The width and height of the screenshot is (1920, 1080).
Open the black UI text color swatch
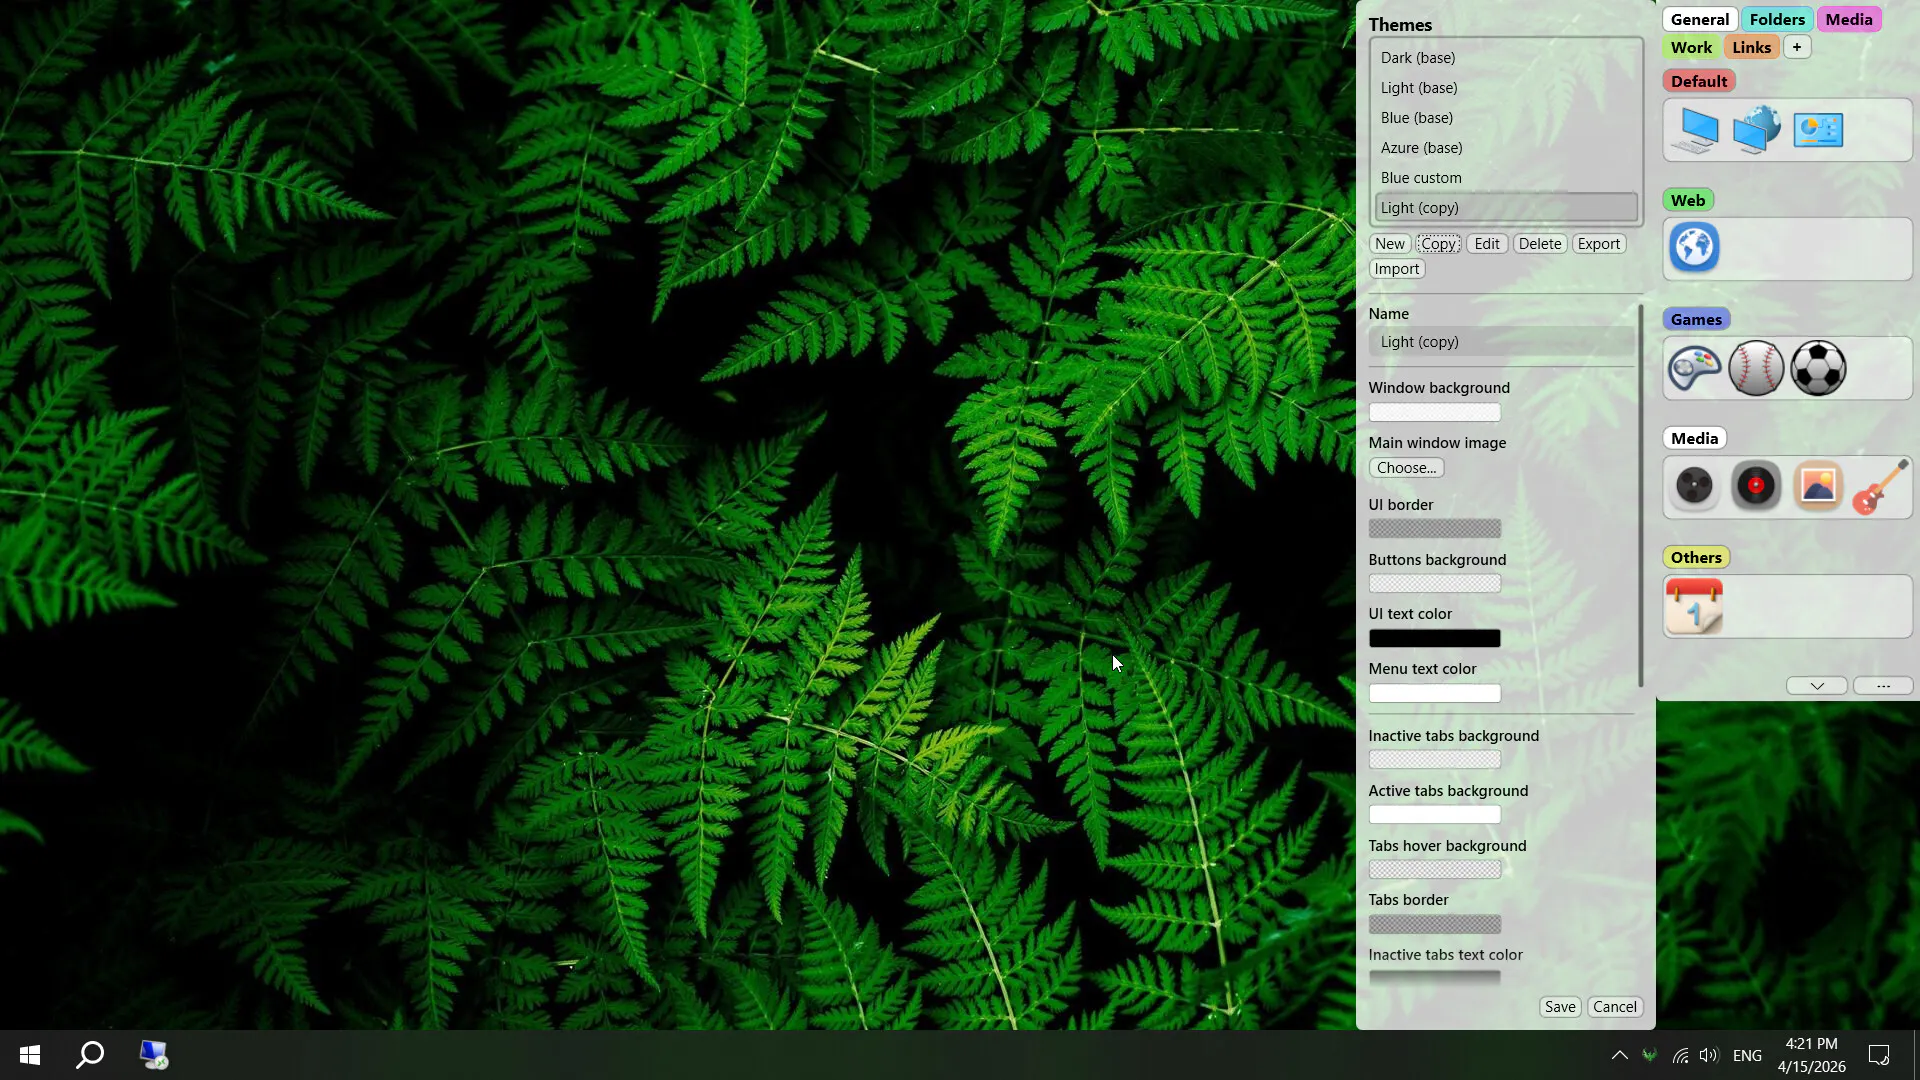[1435, 639]
